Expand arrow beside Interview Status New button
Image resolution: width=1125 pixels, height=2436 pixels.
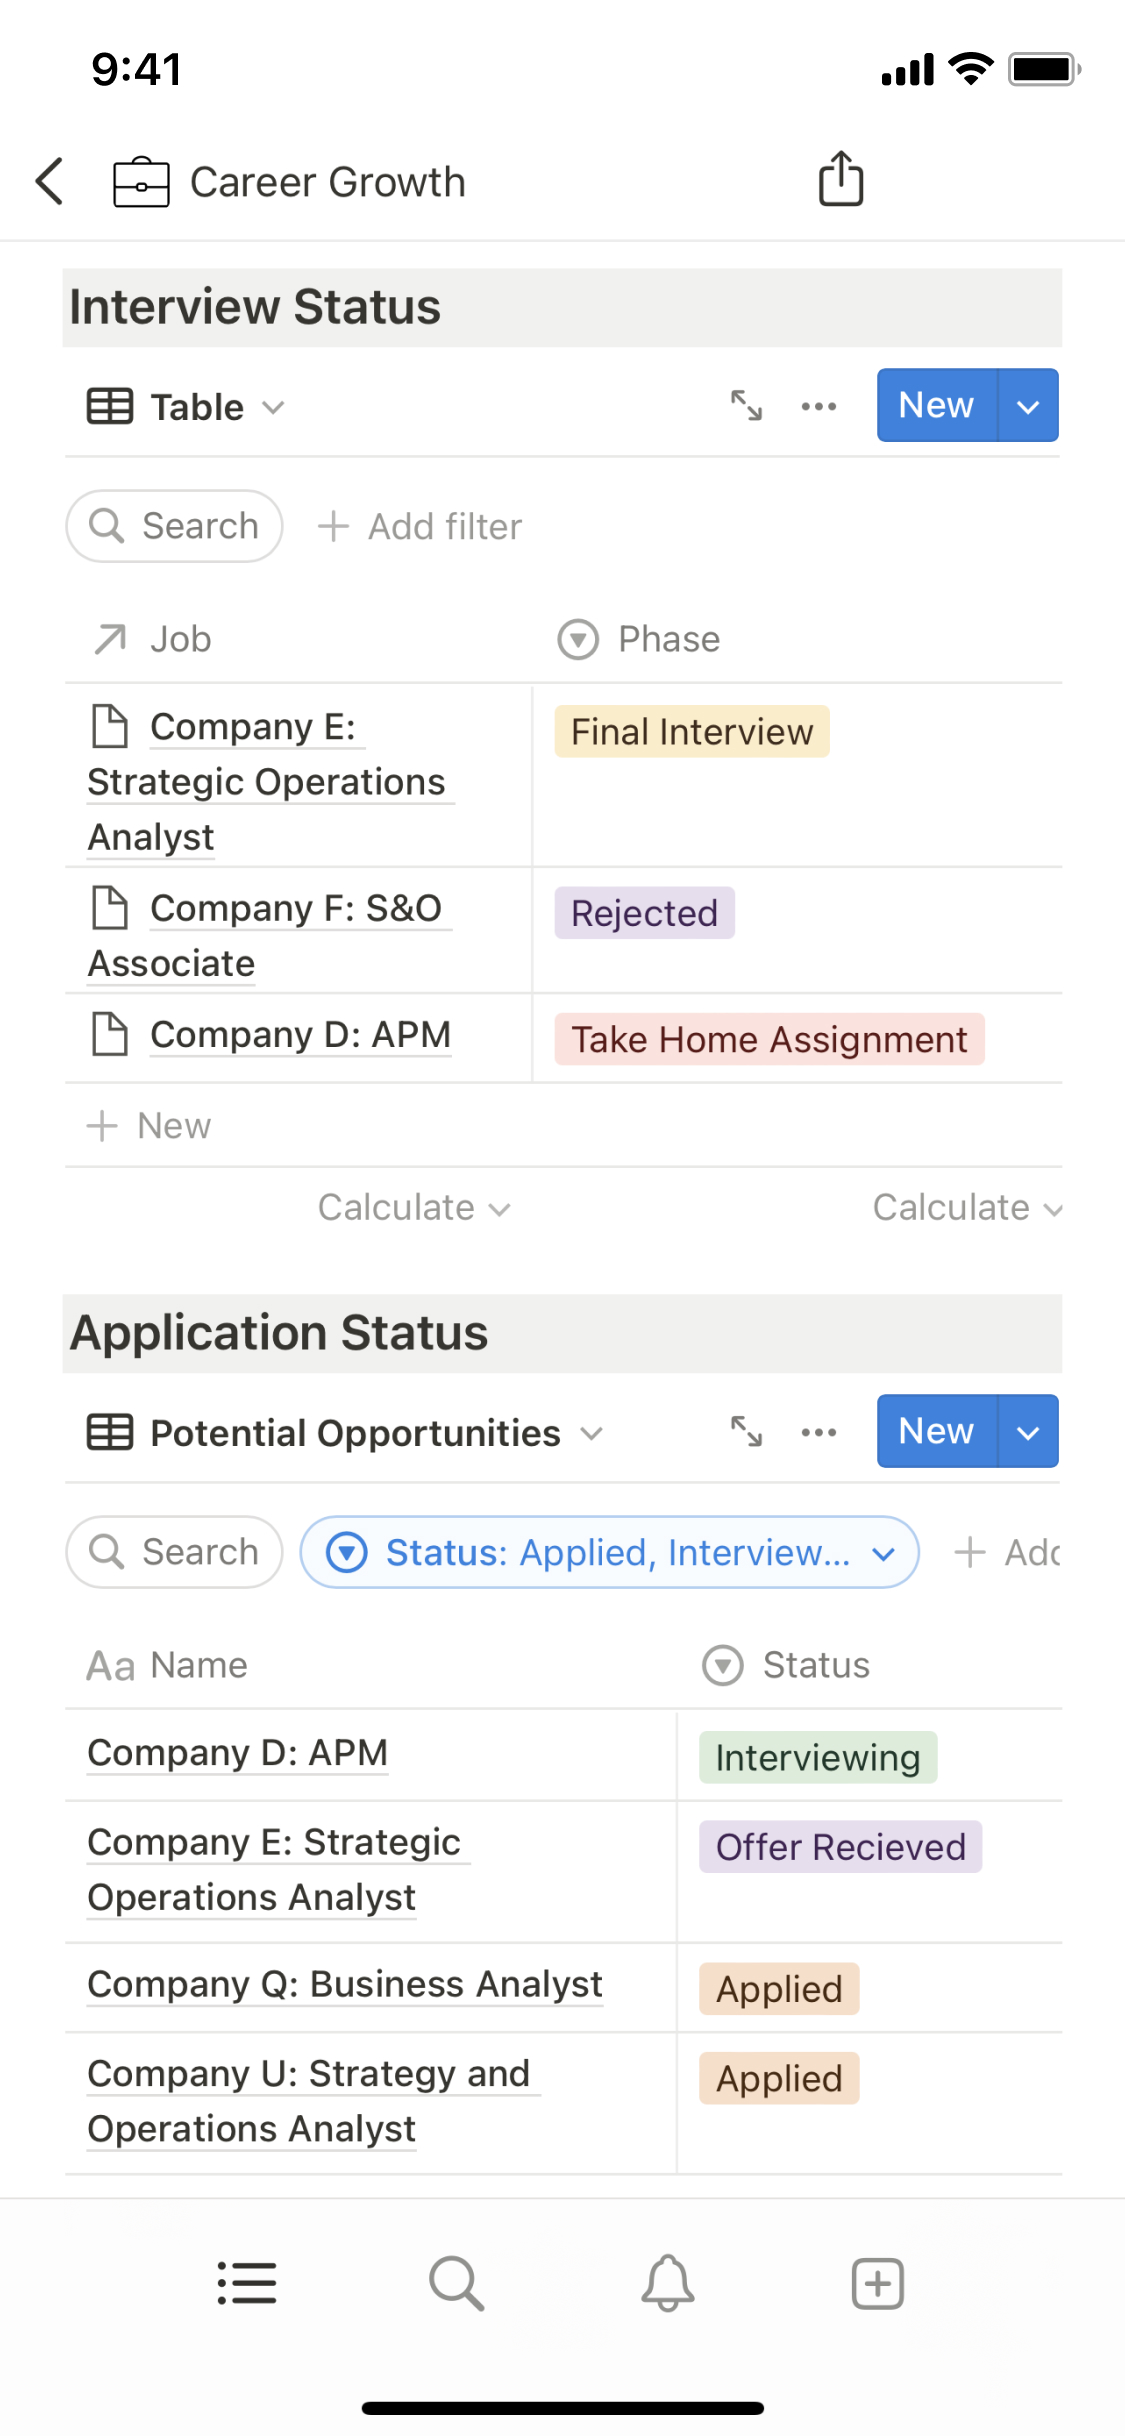click(1028, 406)
